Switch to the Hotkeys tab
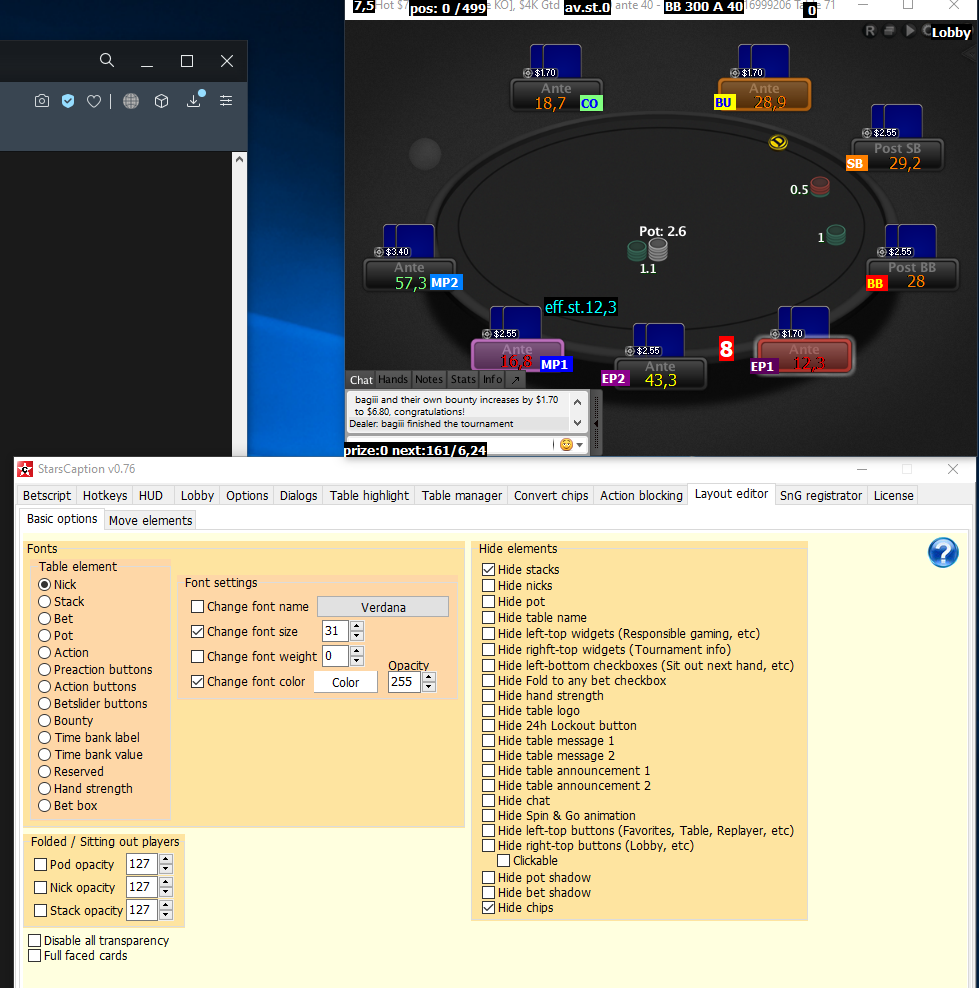The image size is (979, 988). (x=105, y=495)
